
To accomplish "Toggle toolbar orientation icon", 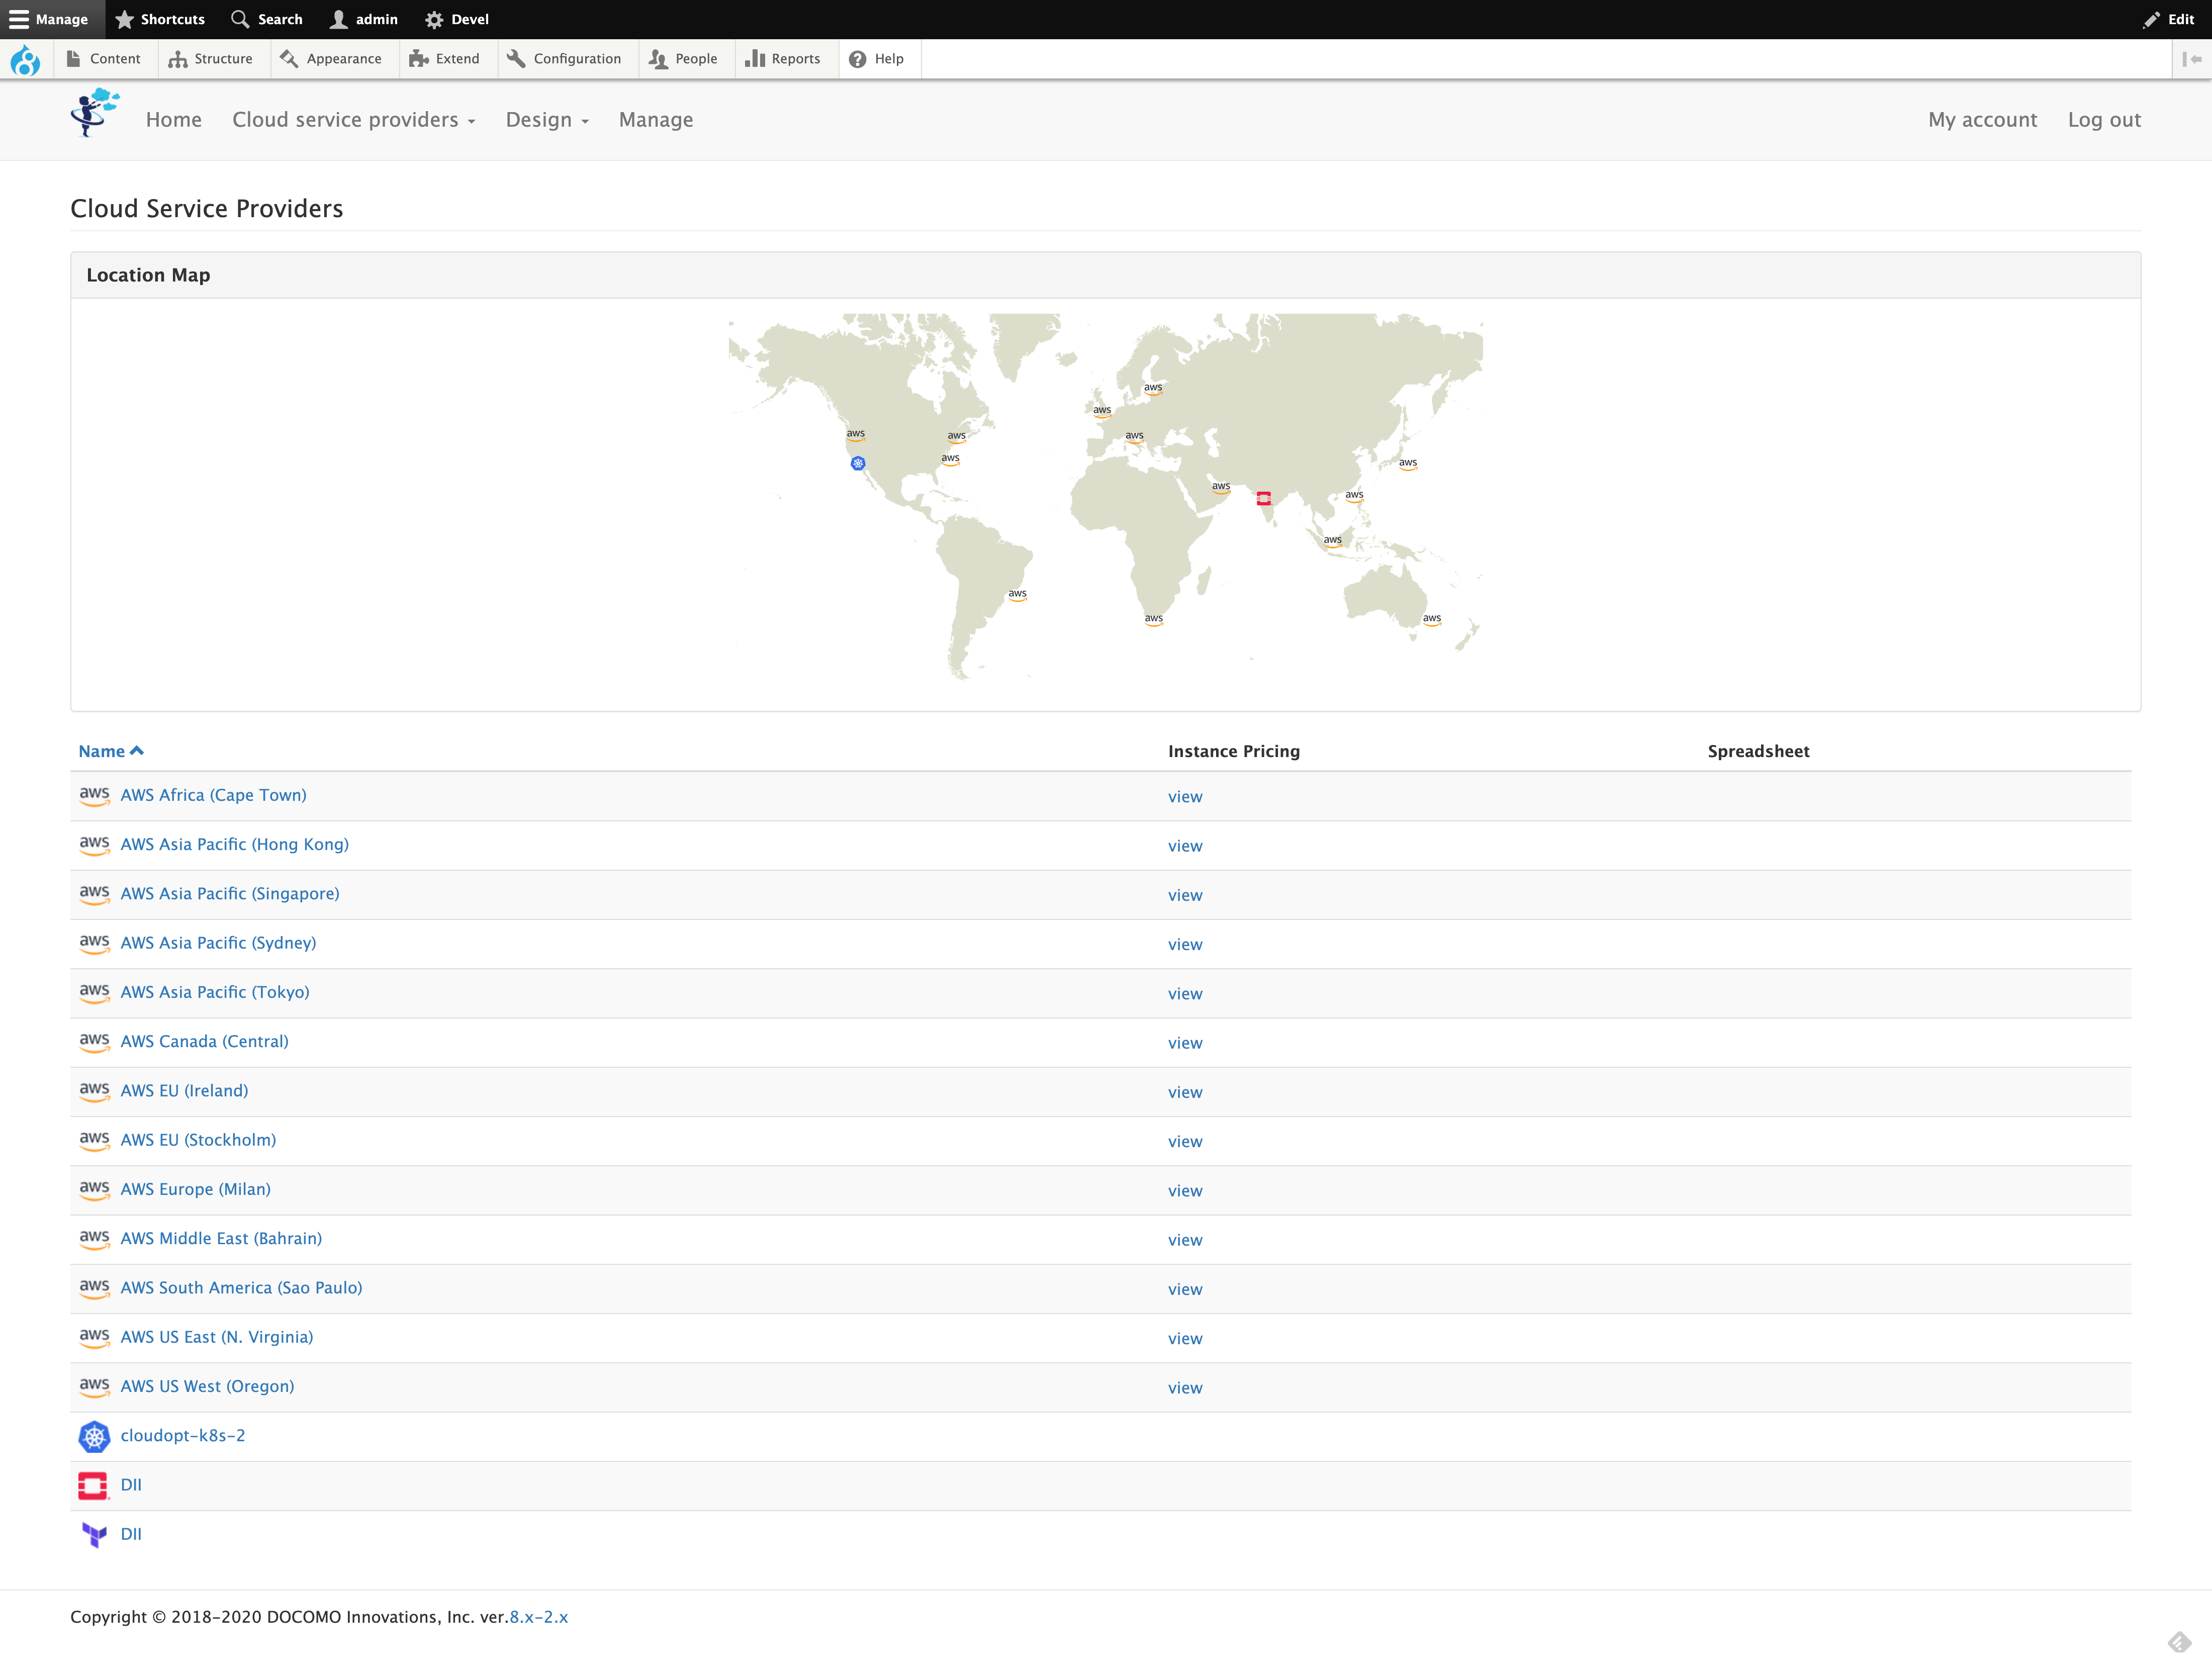I will click(2192, 59).
